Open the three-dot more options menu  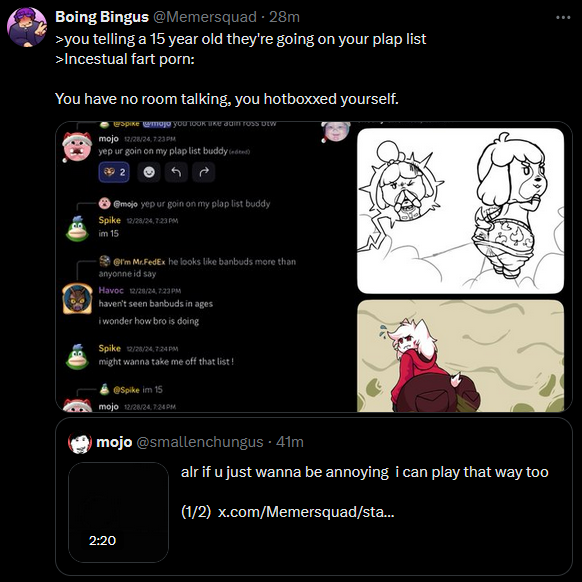563,17
